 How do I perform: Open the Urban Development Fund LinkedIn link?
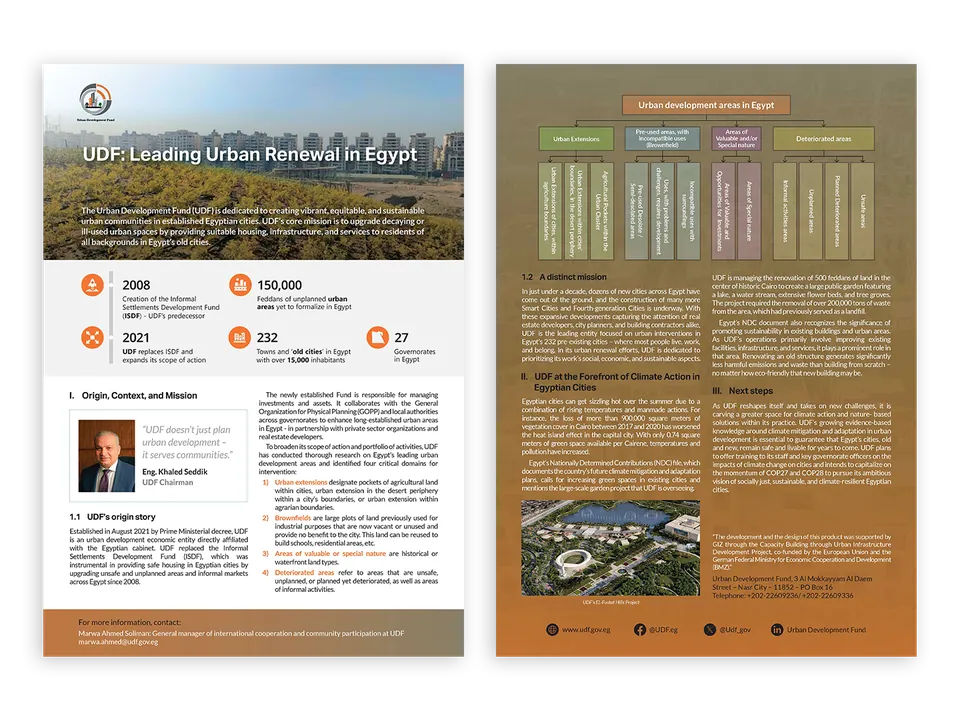[x=826, y=629]
